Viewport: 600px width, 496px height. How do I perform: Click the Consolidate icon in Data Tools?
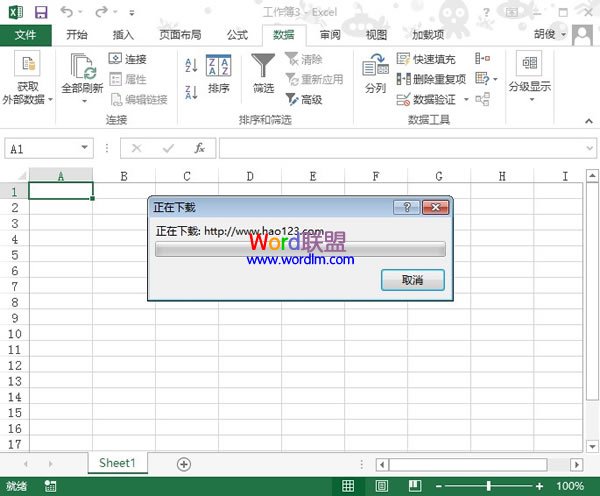(482, 59)
